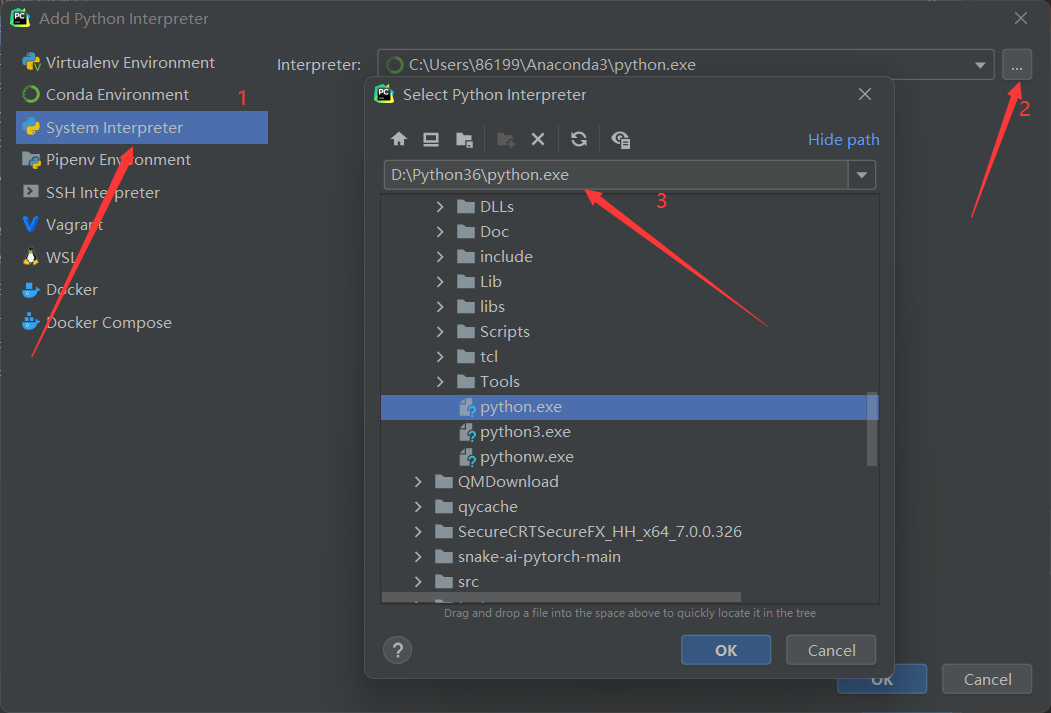The image size is (1051, 713).
Task: Expand the DLLs folder
Action: 440,207
